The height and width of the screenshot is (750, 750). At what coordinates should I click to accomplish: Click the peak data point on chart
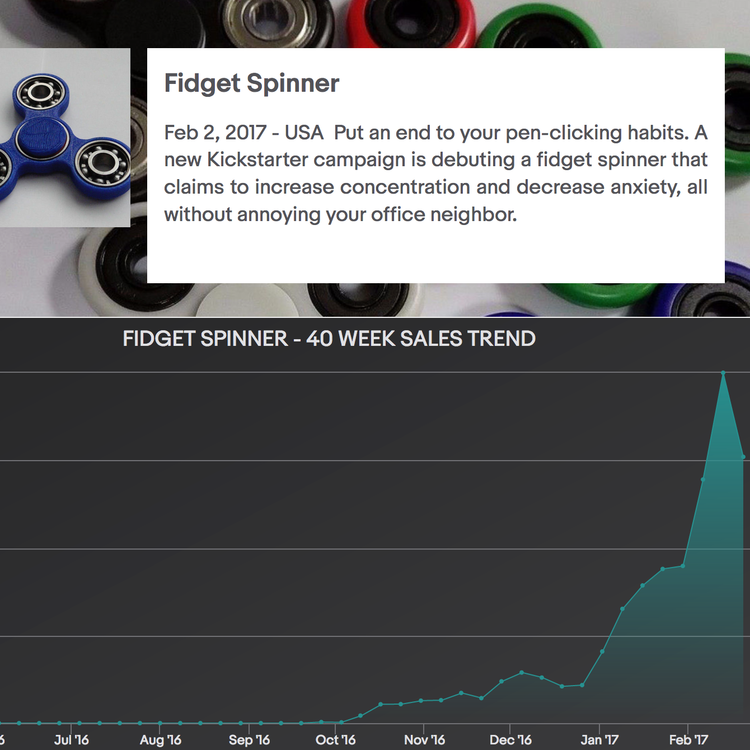[x=723, y=373]
